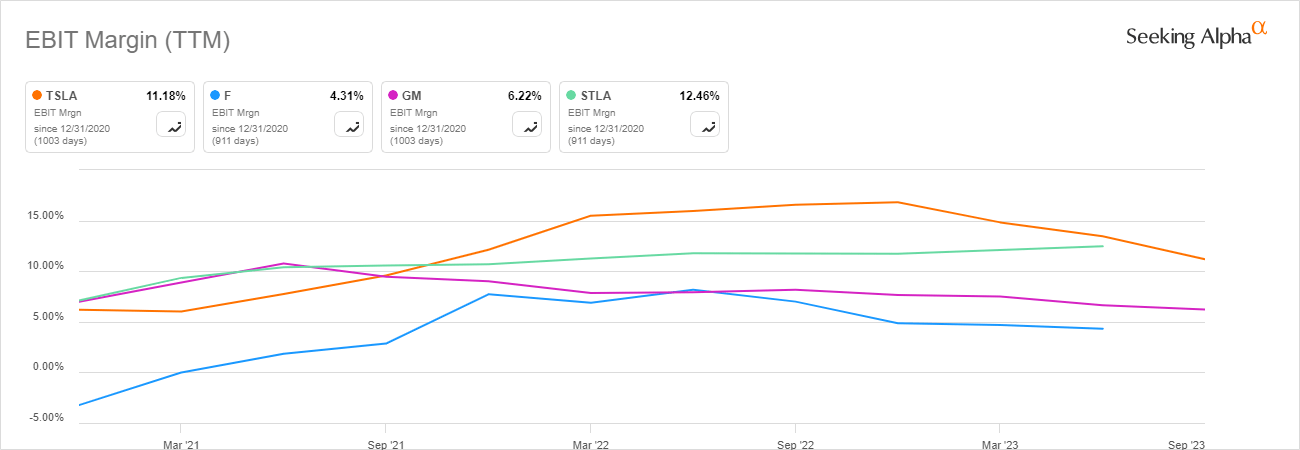Click the STLA 12.46% value
This screenshot has width=1300, height=450.
click(x=698, y=96)
